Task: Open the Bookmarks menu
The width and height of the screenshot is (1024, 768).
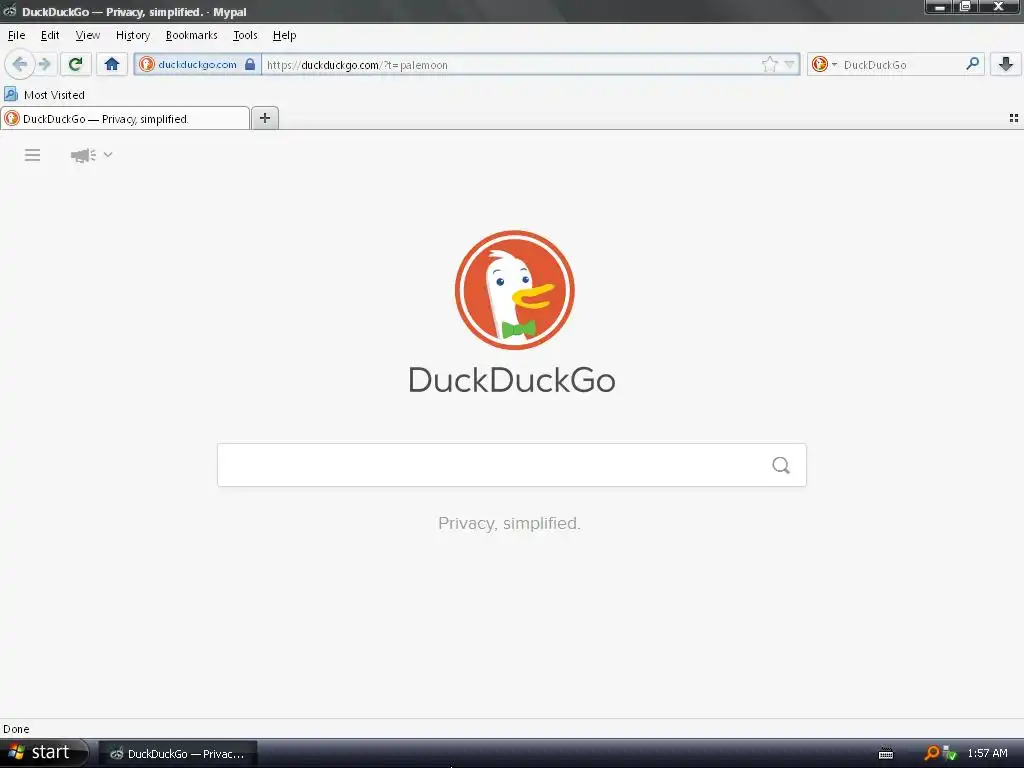Action: pyautogui.click(x=191, y=35)
